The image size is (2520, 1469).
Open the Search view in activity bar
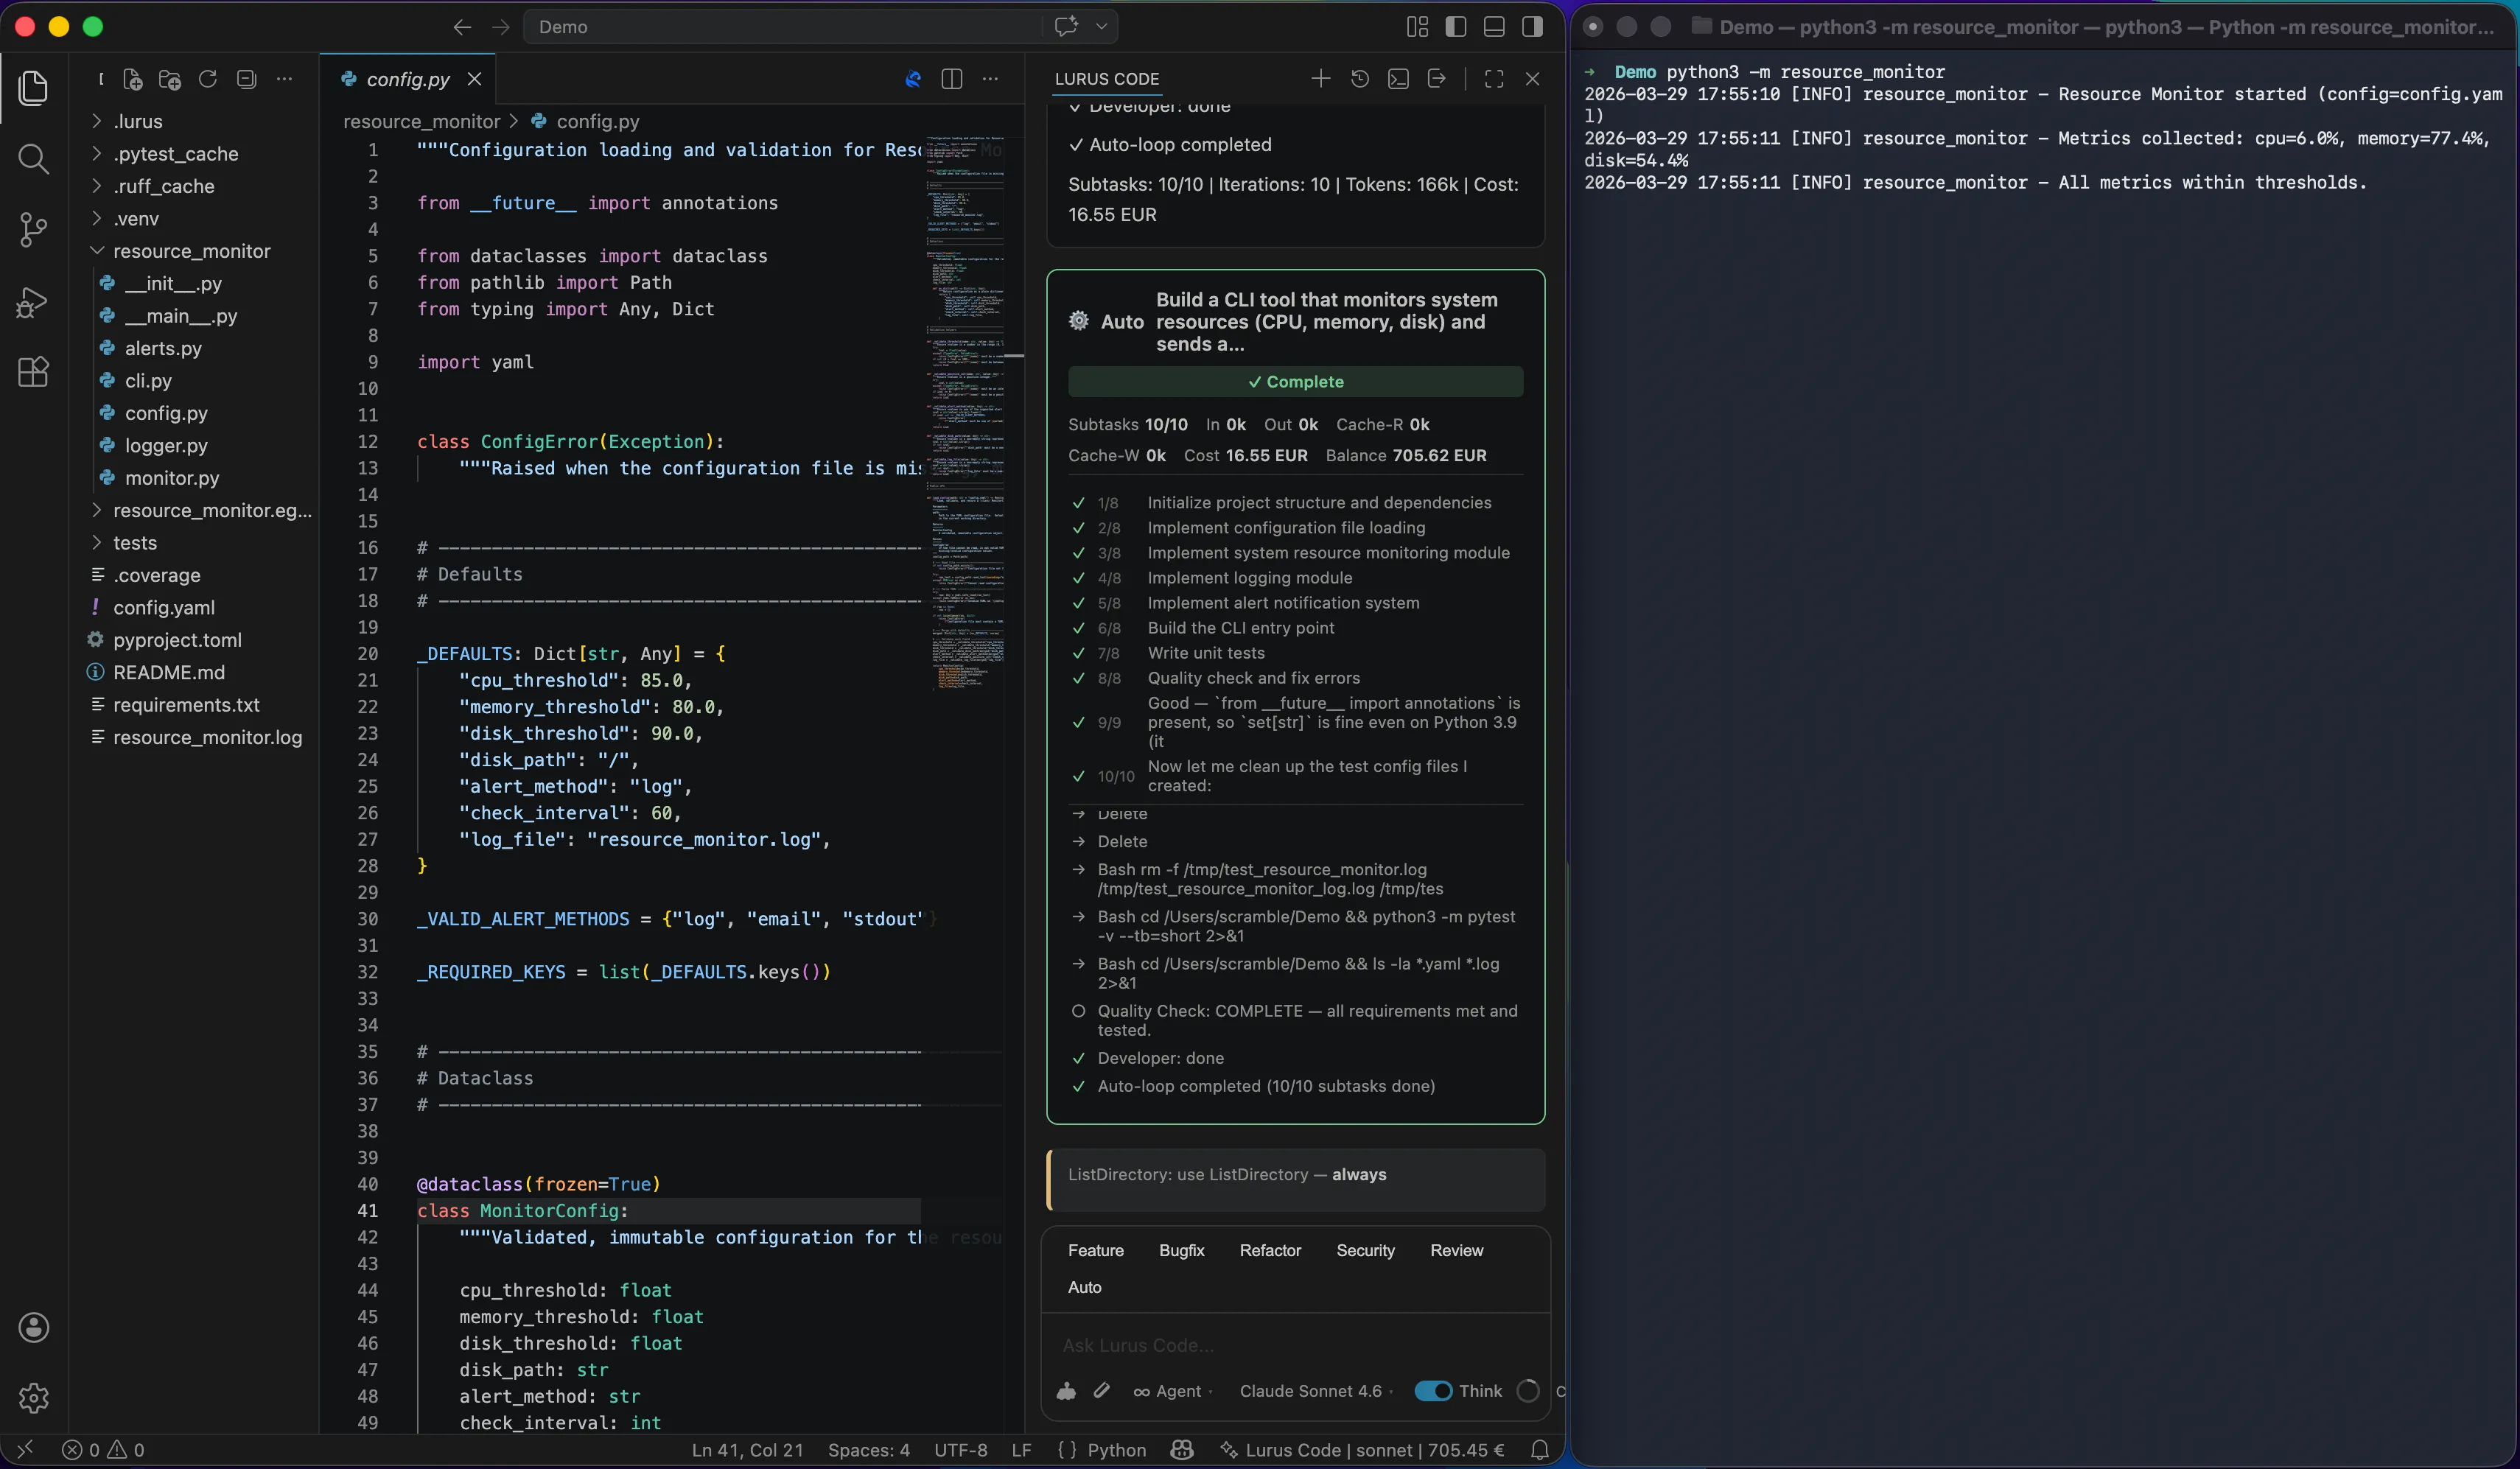[x=33, y=159]
